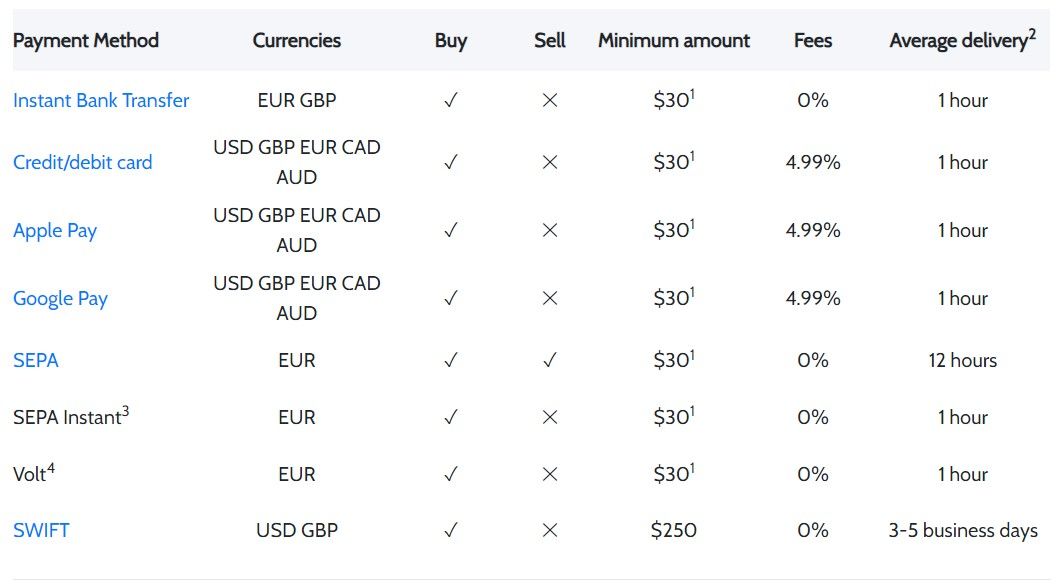Screen dimensions: 1057x587
Task: Open the SEPA payment method link
Action: [36, 360]
